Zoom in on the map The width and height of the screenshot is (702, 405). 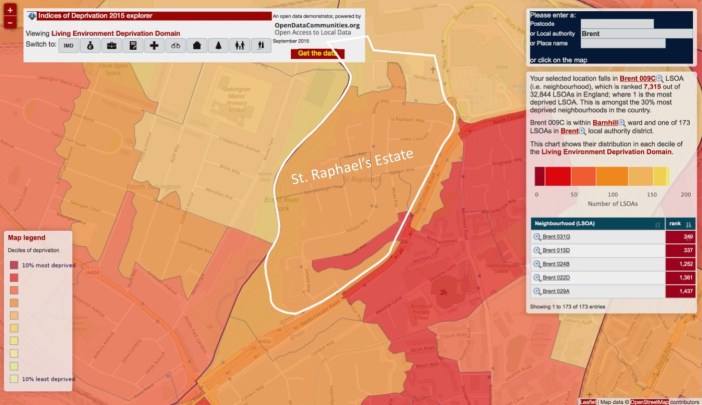click(11, 13)
